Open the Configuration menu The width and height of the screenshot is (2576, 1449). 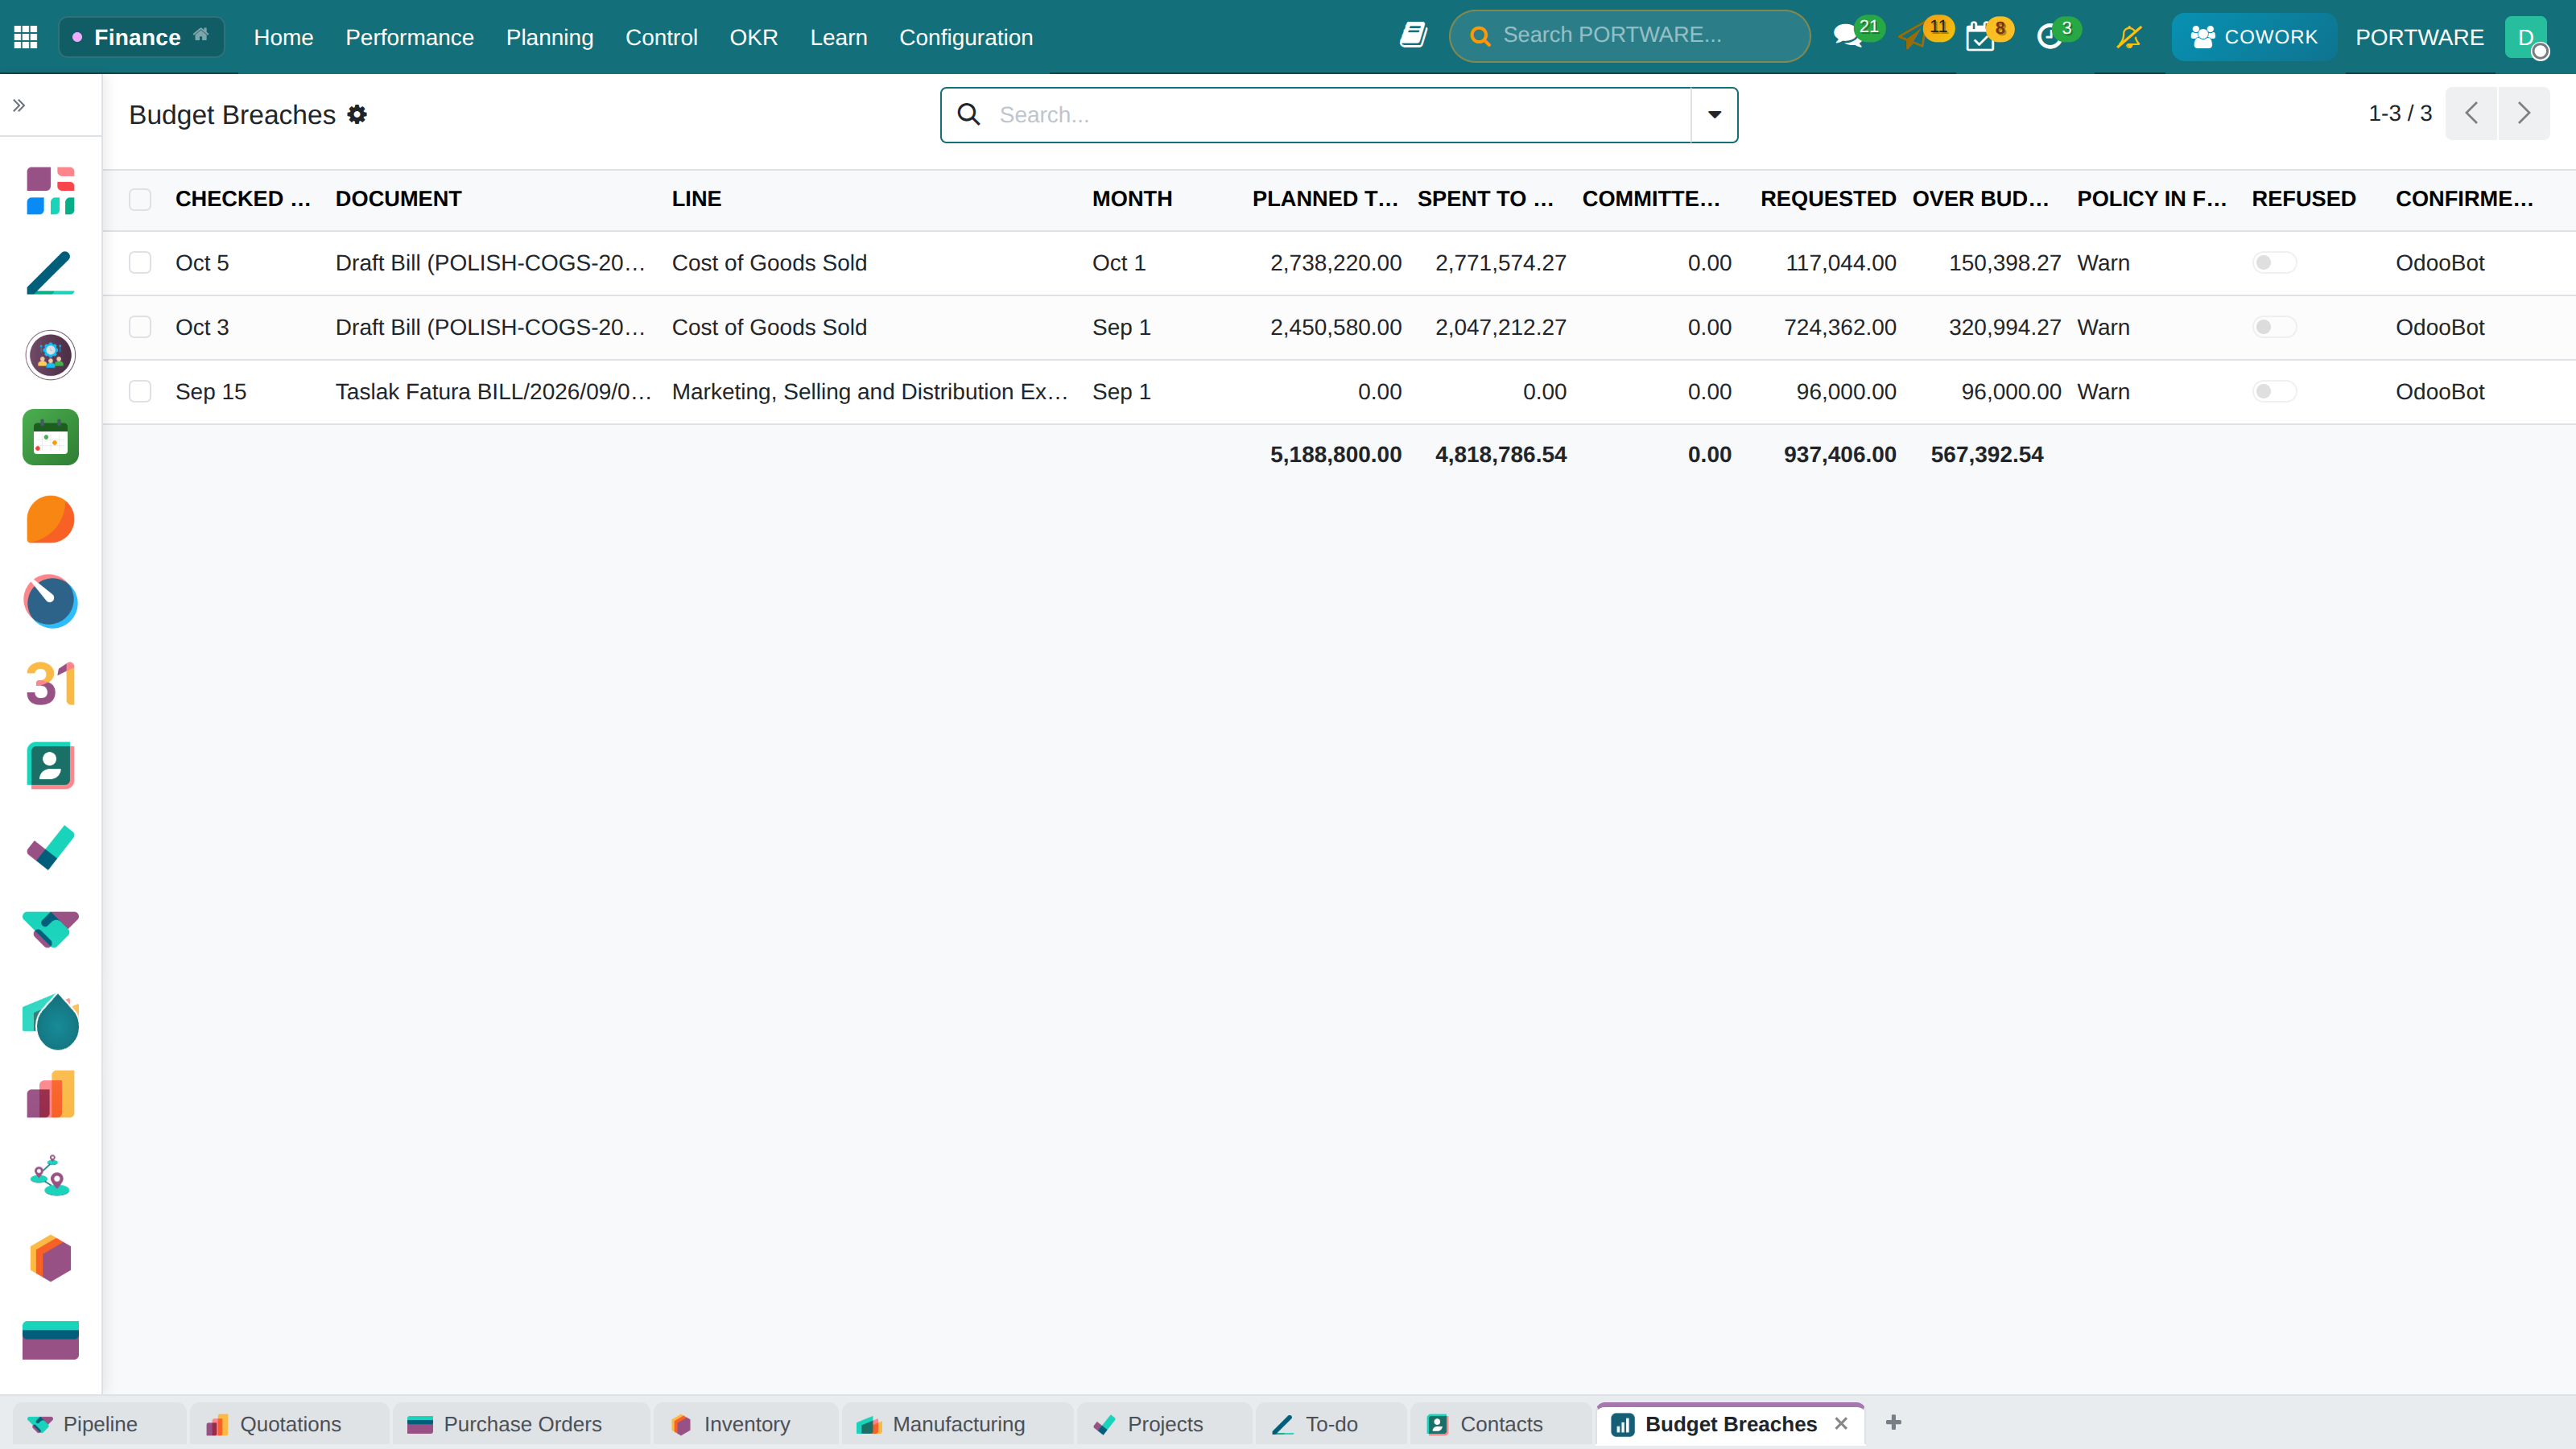click(965, 37)
